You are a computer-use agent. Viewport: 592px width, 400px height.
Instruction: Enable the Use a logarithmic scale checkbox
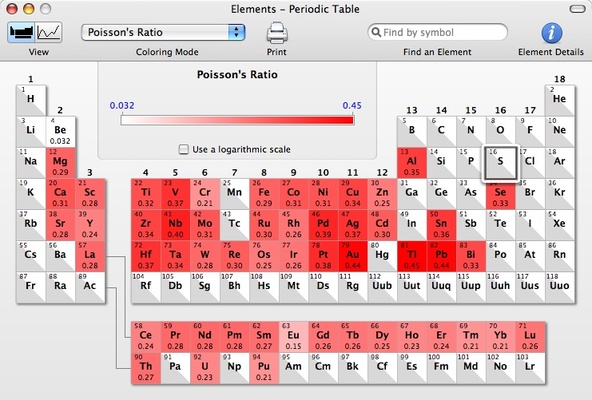click(x=183, y=149)
